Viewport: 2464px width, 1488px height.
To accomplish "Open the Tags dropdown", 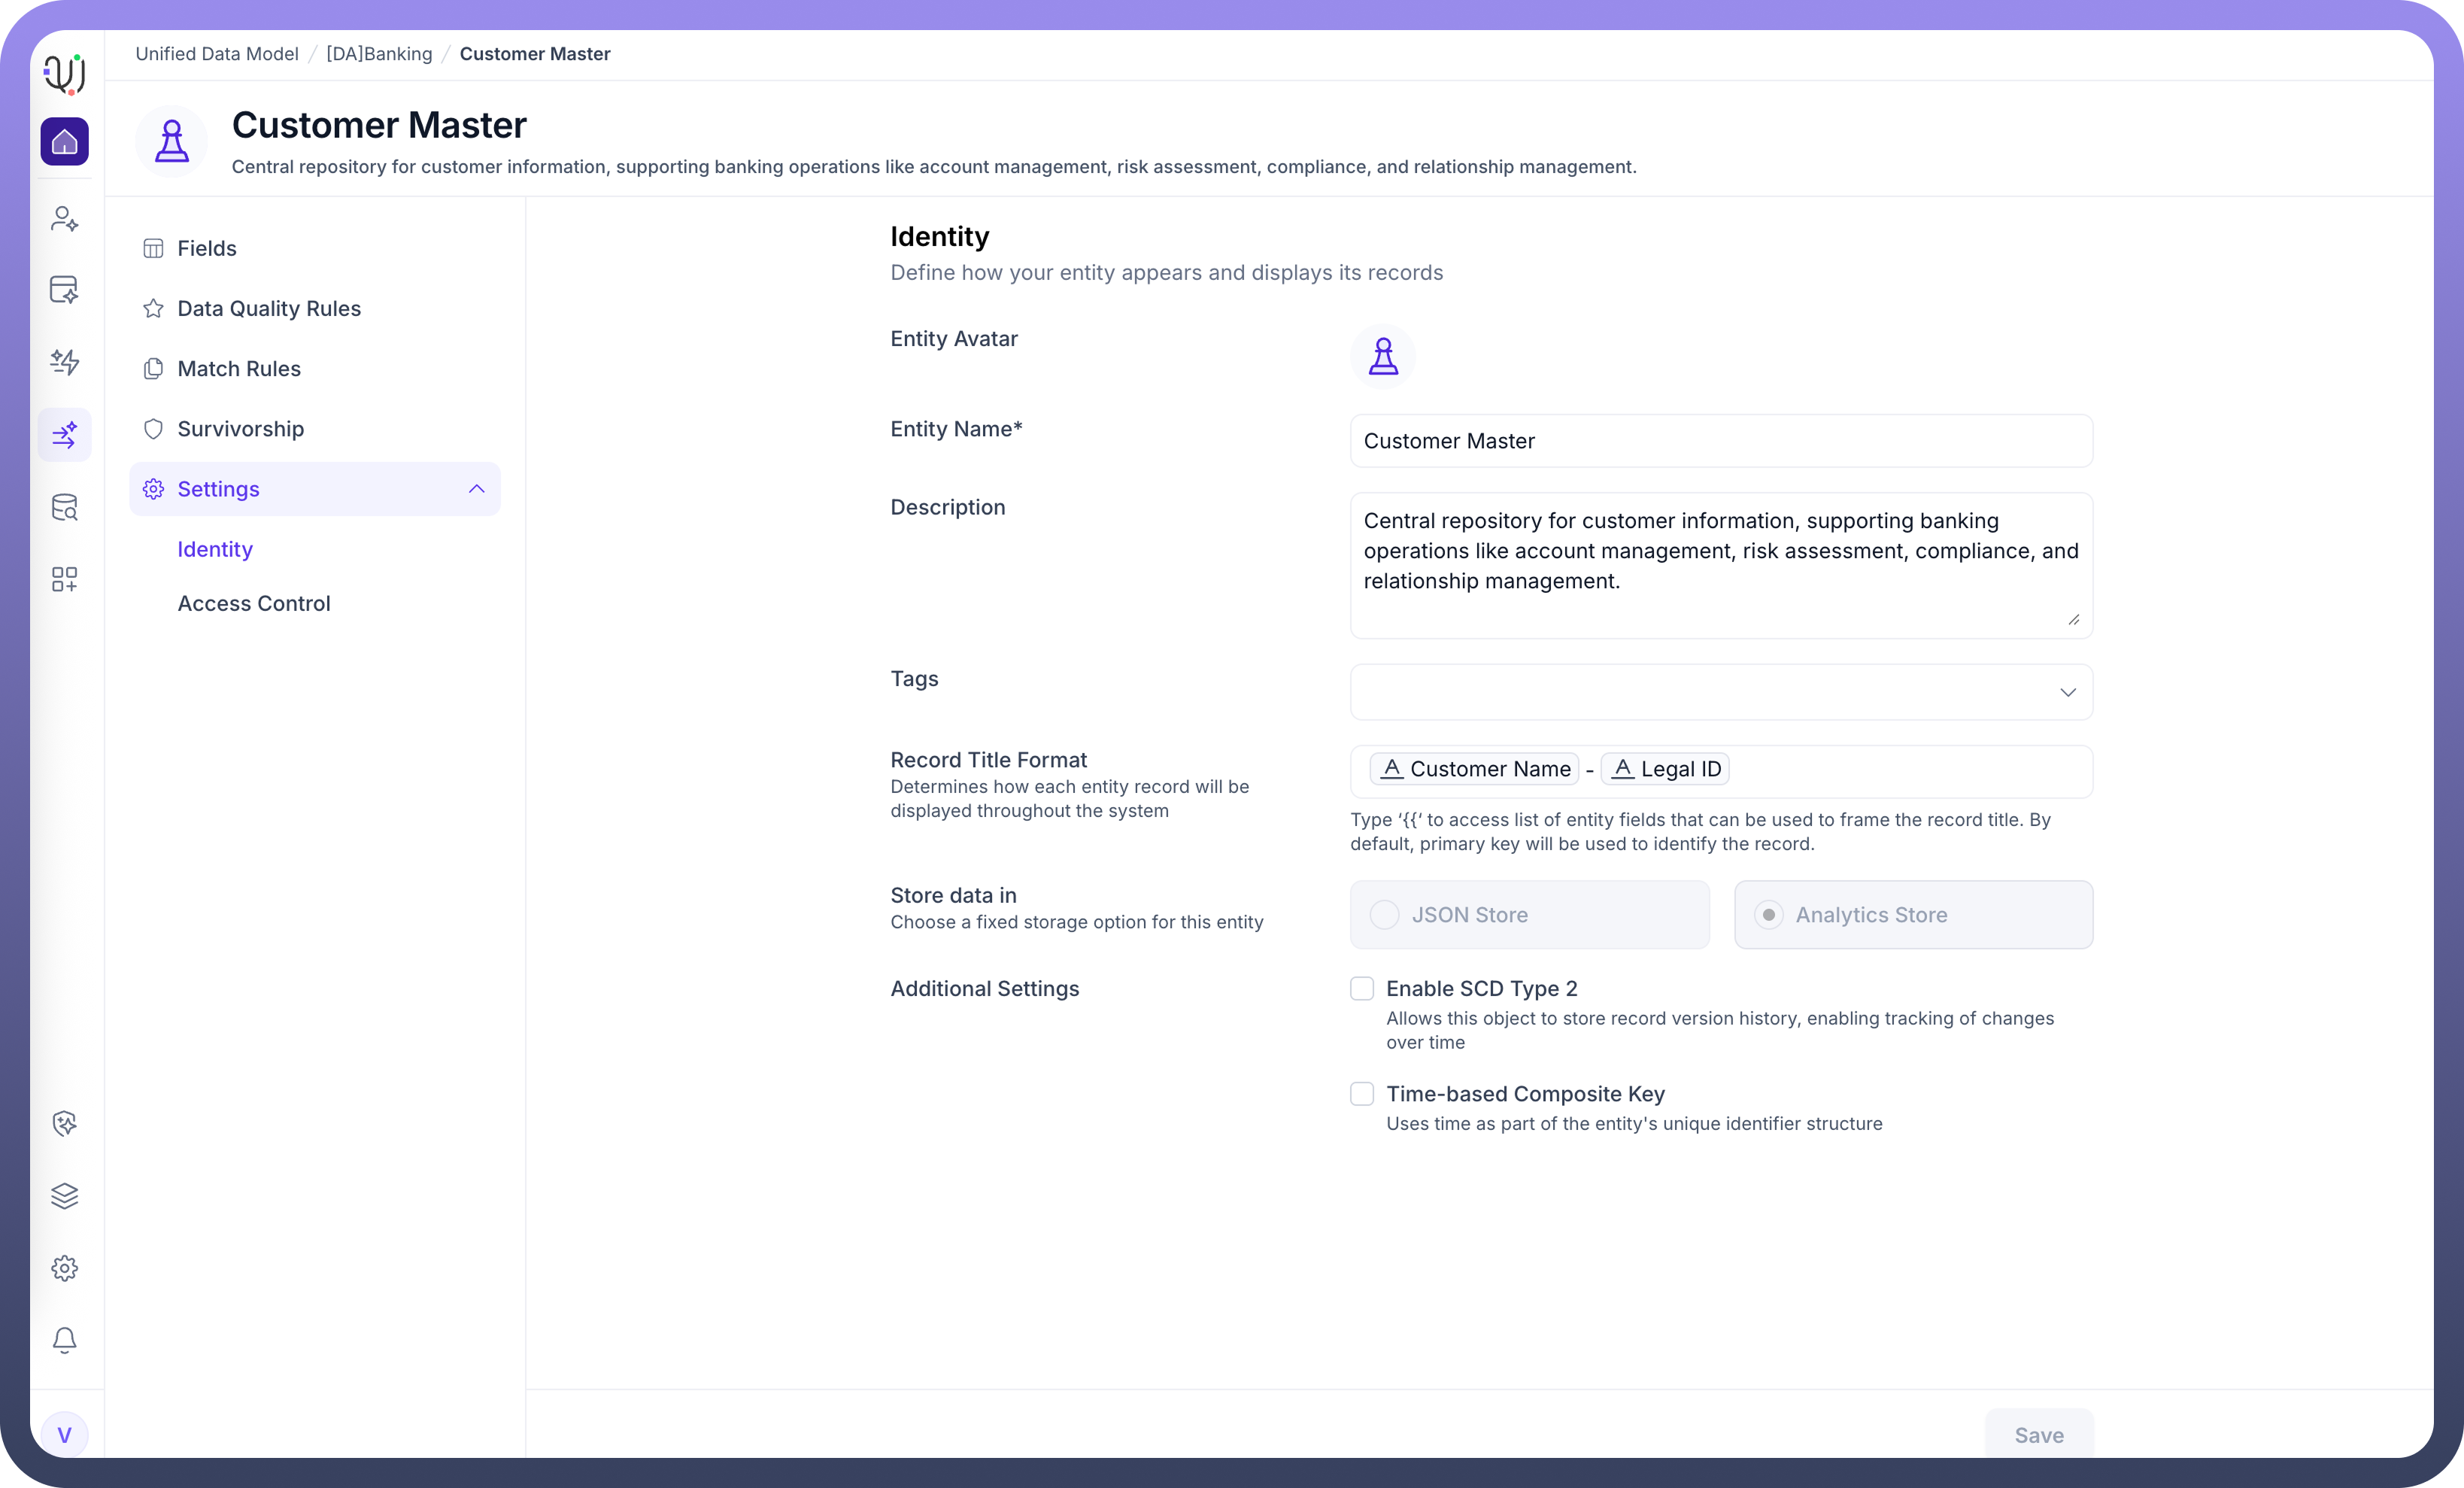I will pos(1720,692).
